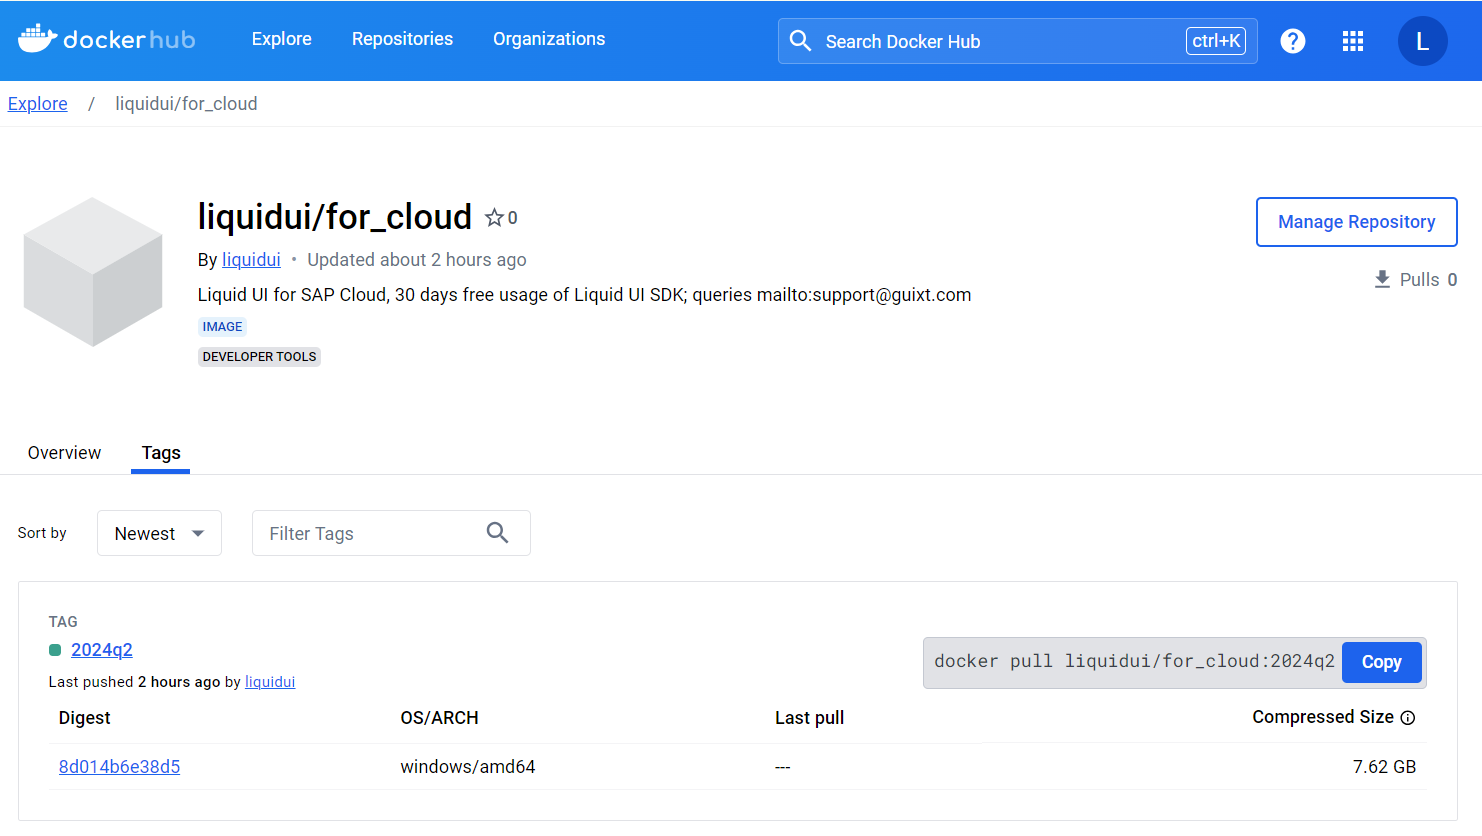The width and height of the screenshot is (1482, 836).
Task: Select the Tags tab
Action: pos(161,453)
